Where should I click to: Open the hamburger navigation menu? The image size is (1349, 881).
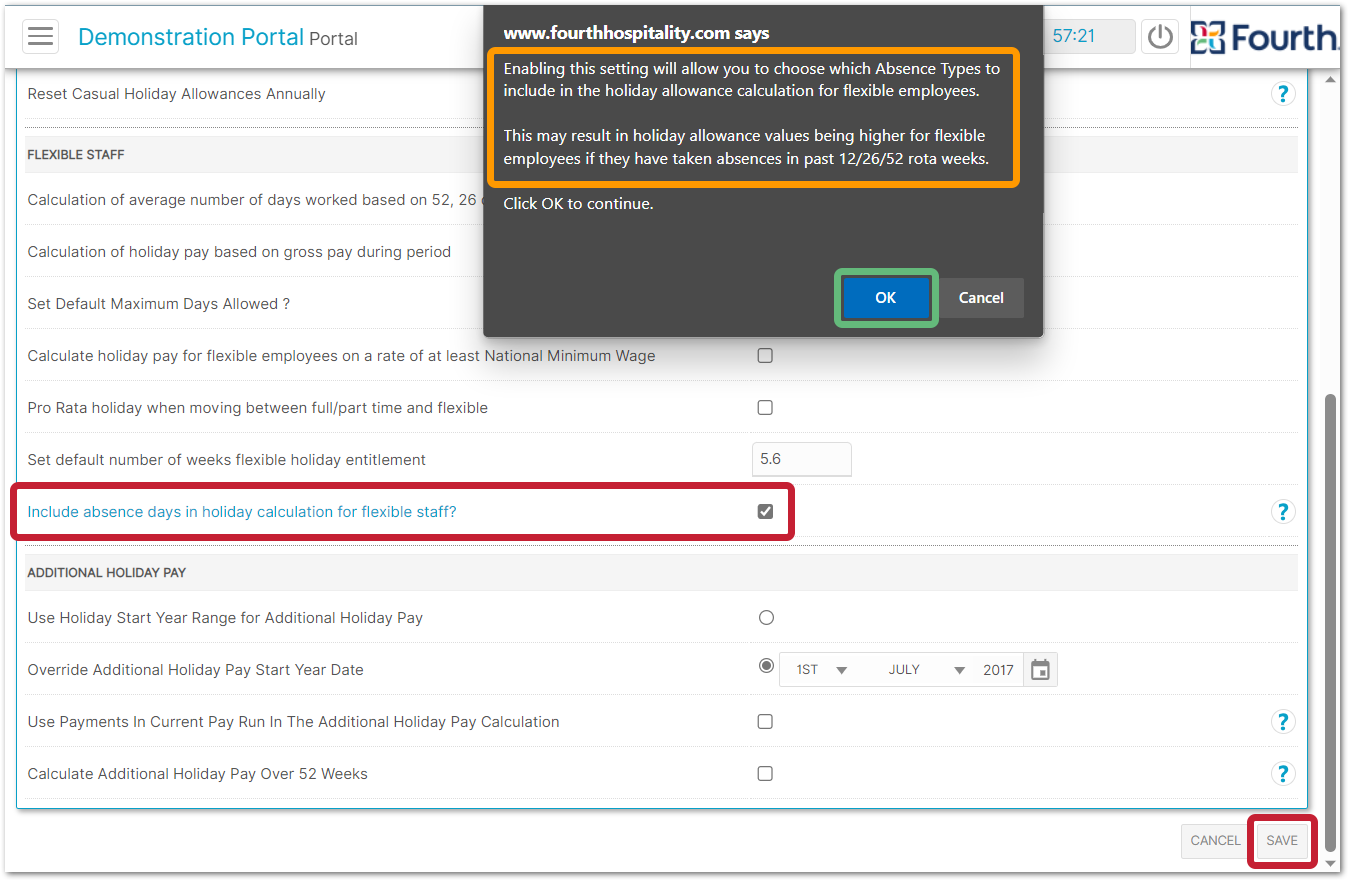point(40,36)
